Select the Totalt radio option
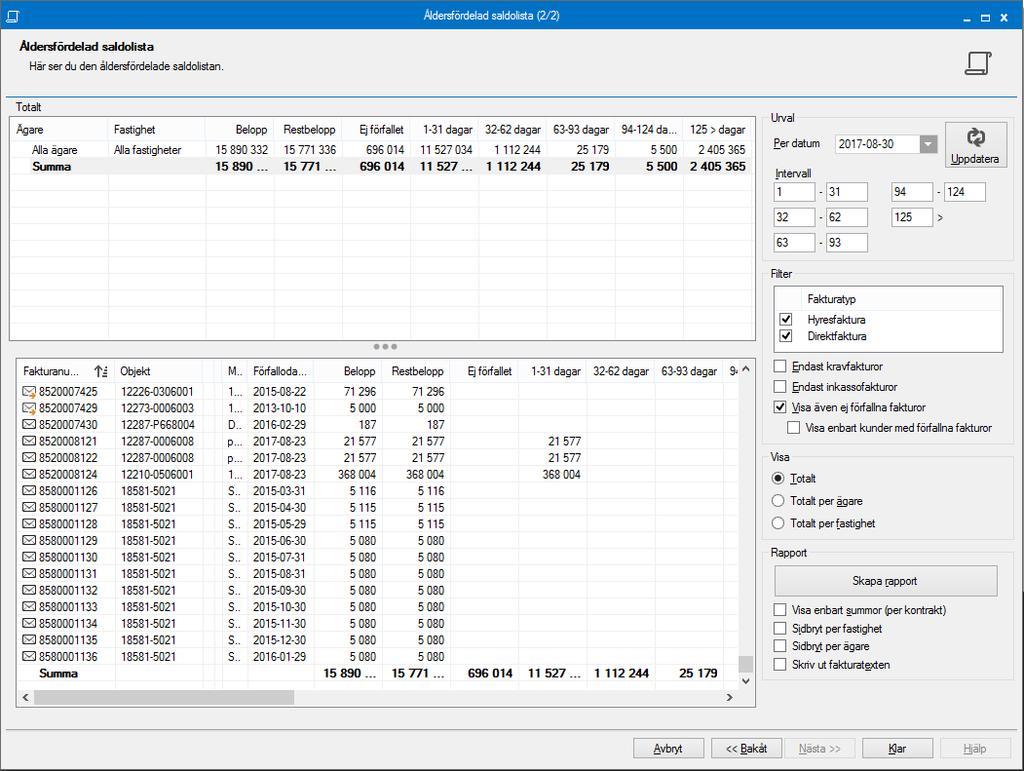The width and height of the screenshot is (1024, 771). click(778, 479)
